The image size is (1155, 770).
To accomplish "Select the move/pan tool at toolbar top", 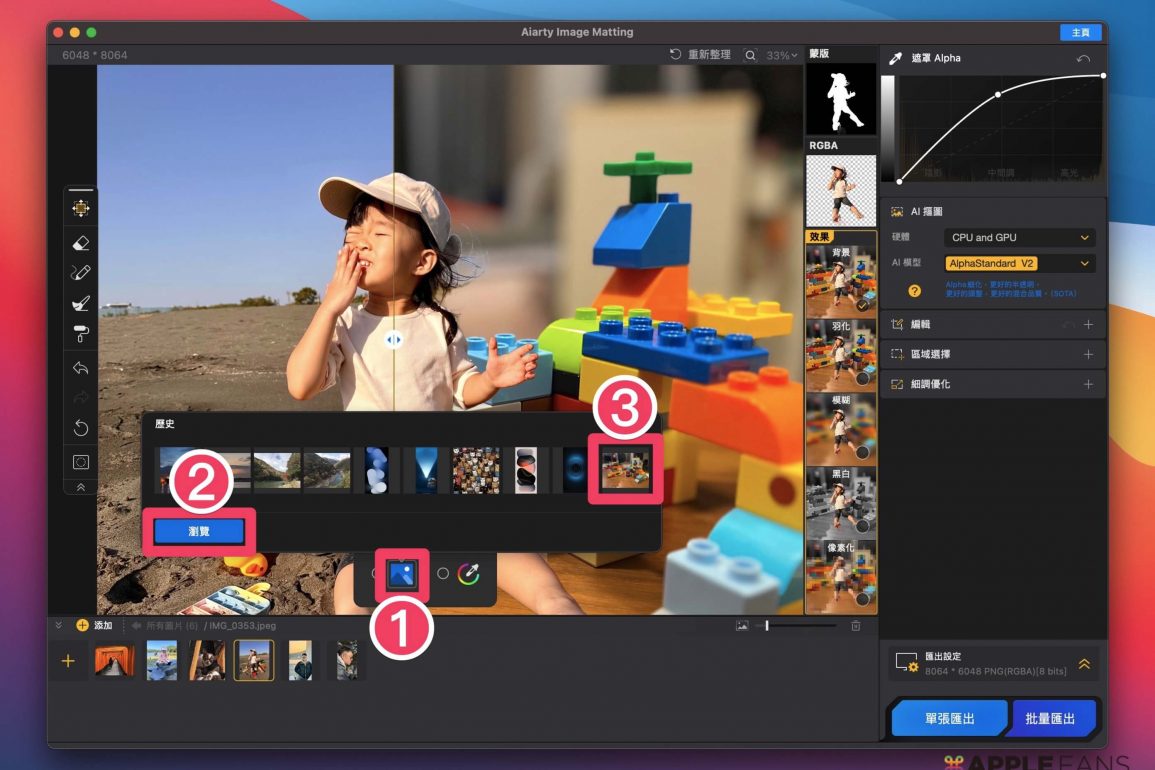I will point(81,208).
